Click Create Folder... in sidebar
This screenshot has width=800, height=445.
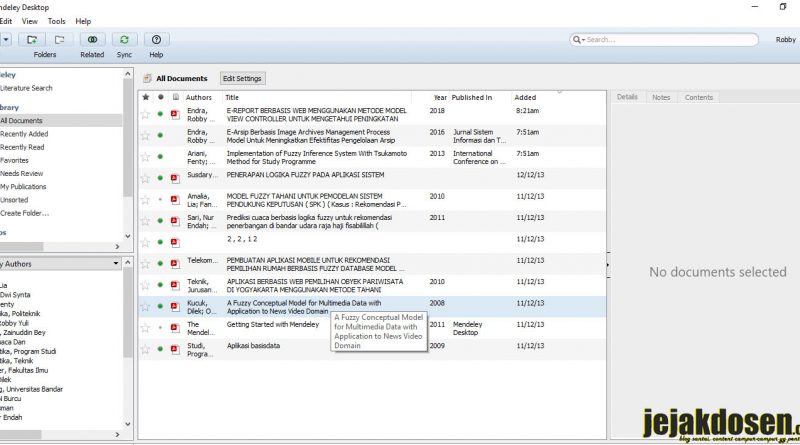click(x=25, y=213)
